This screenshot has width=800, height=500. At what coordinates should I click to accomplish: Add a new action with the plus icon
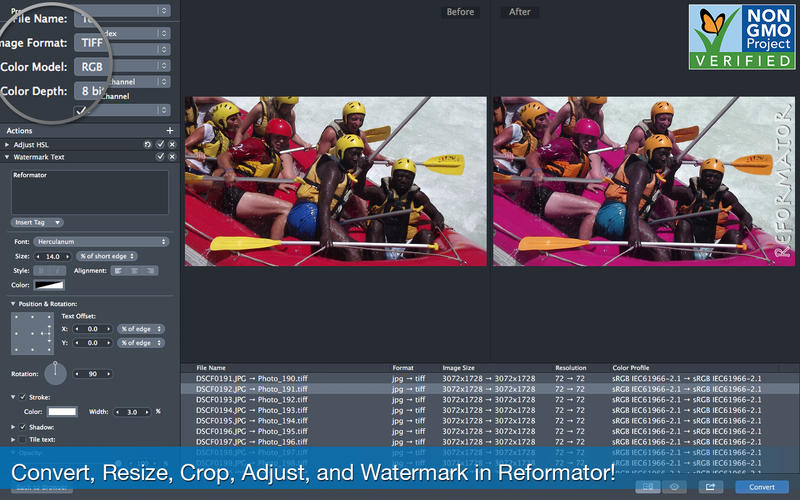click(x=170, y=131)
